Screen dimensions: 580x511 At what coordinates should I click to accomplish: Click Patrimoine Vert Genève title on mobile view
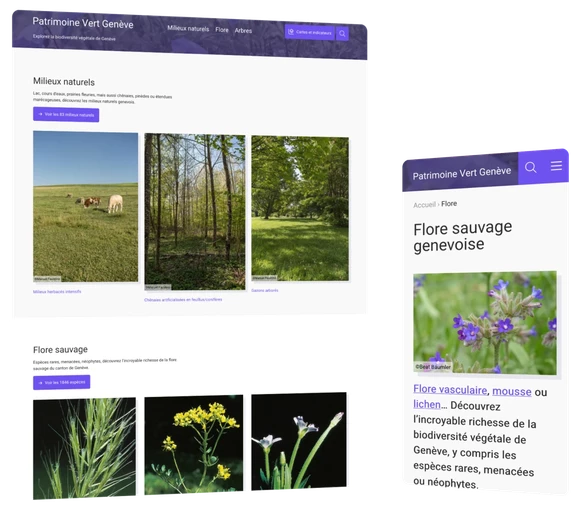click(462, 173)
